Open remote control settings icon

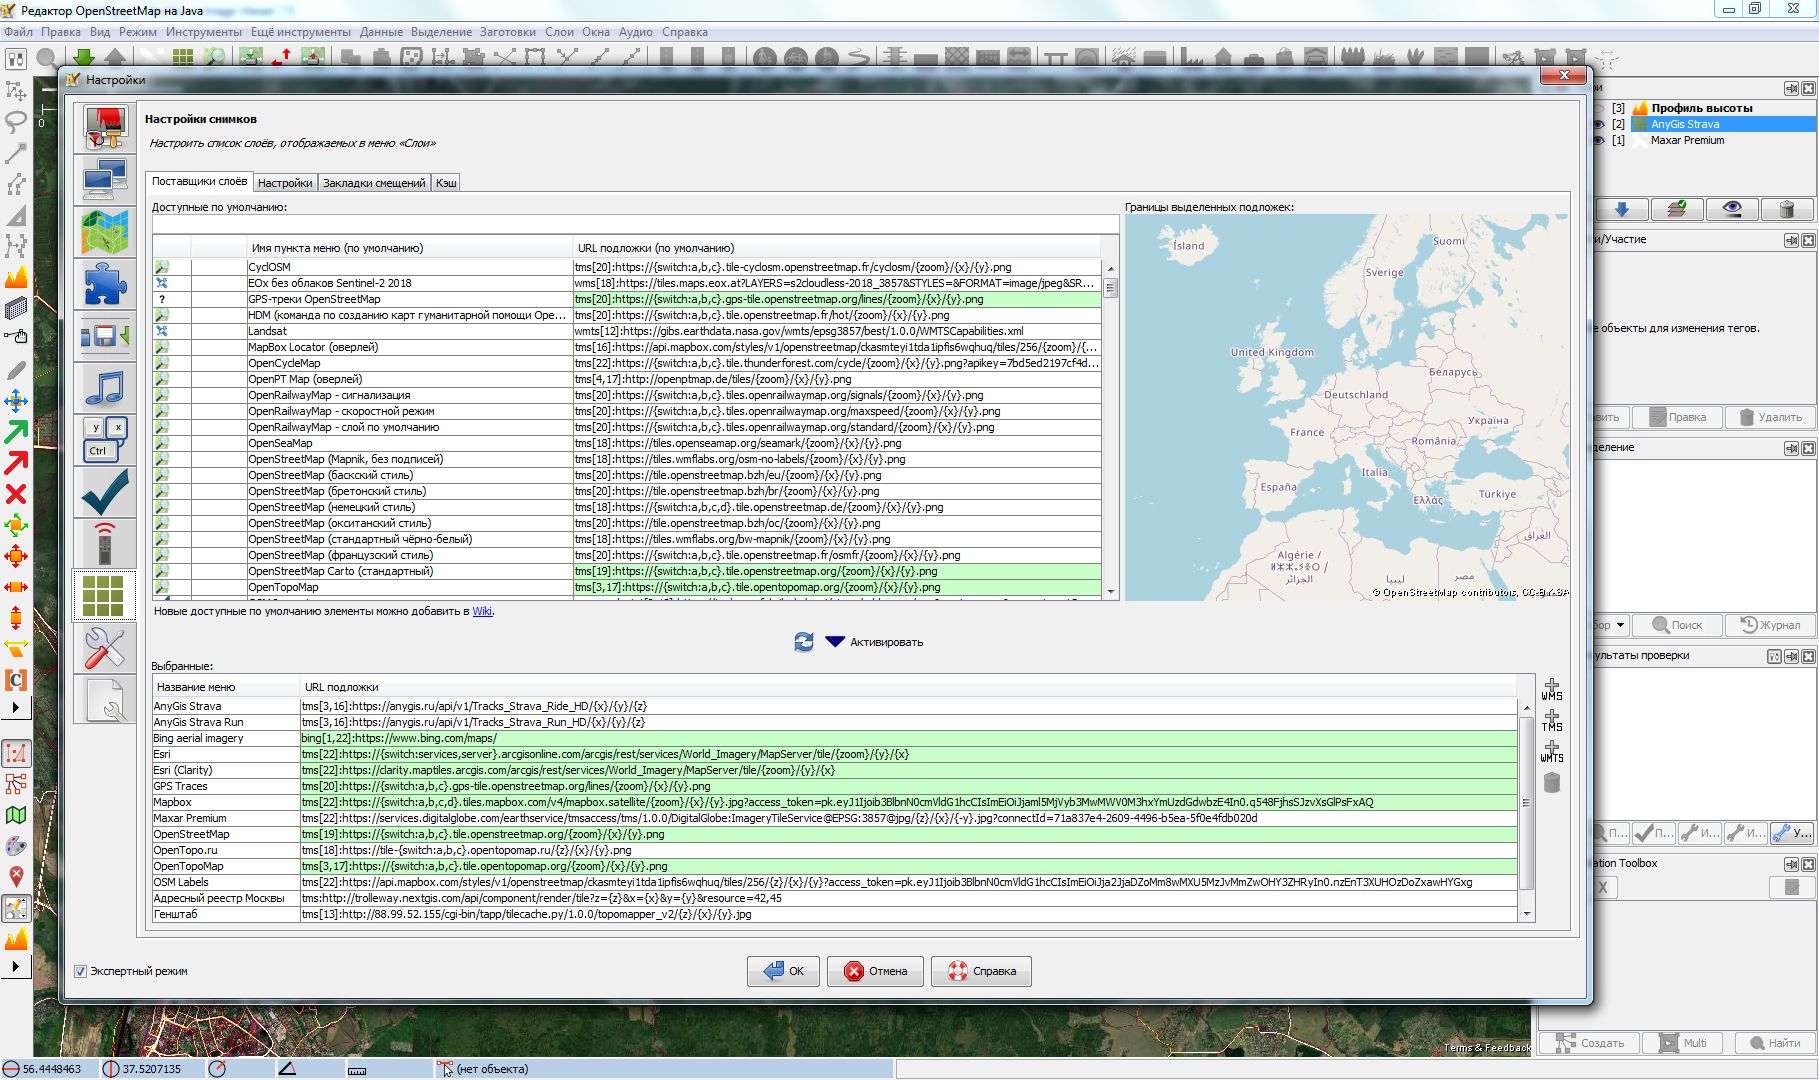(x=105, y=544)
